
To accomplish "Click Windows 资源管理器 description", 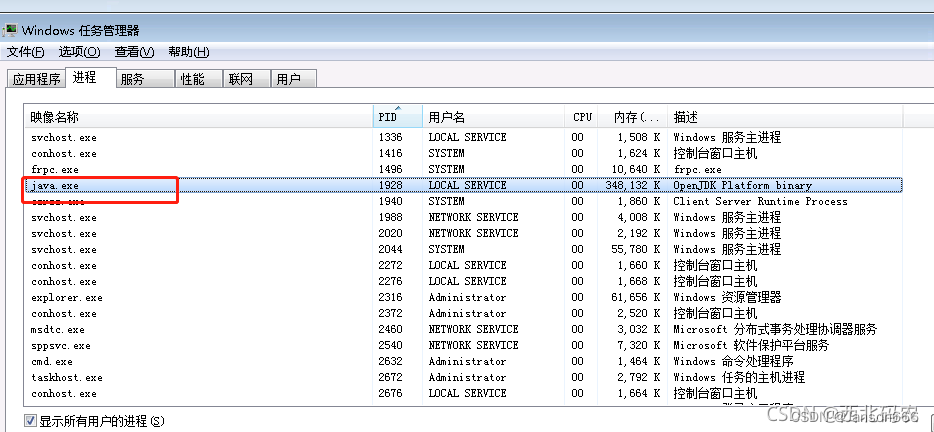I will pyautogui.click(x=727, y=297).
